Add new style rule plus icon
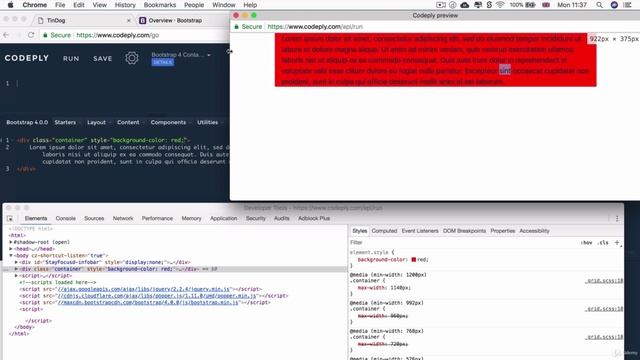This screenshot has width=640, height=360. pyautogui.click(x=617, y=242)
